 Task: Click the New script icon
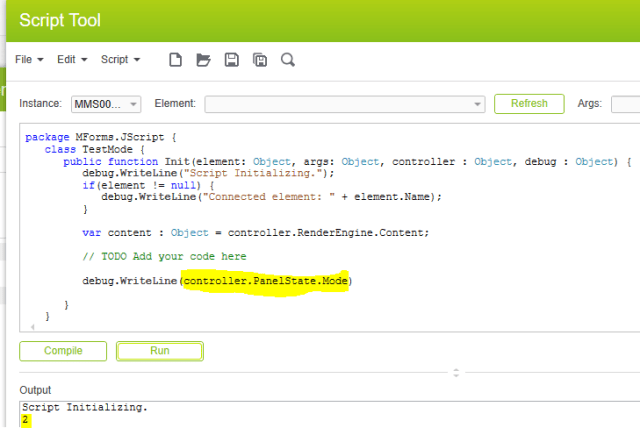pos(176,60)
